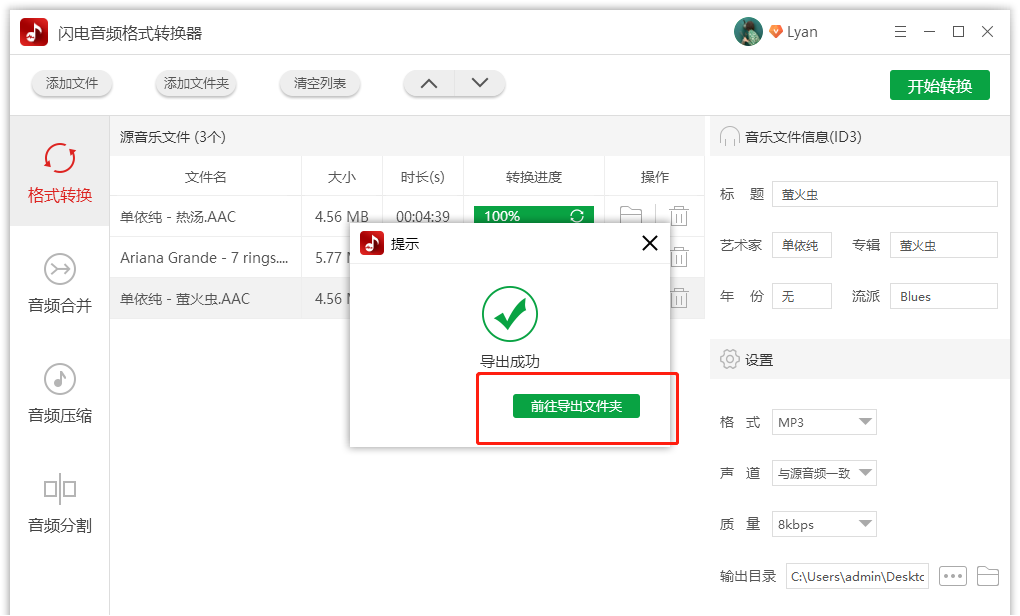1020x616 pixels.
Task: Edit the 标题 field containing 萤火虫
Action: coord(884,193)
